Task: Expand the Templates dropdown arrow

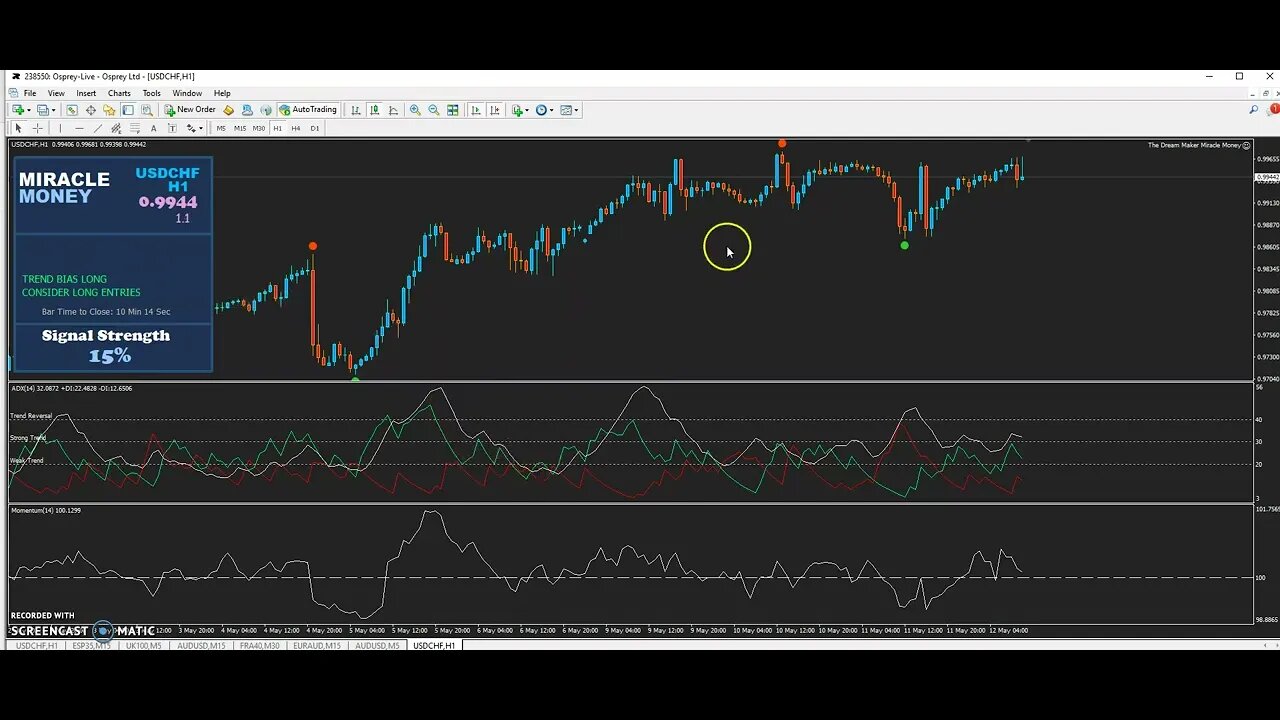Action: [x=577, y=110]
